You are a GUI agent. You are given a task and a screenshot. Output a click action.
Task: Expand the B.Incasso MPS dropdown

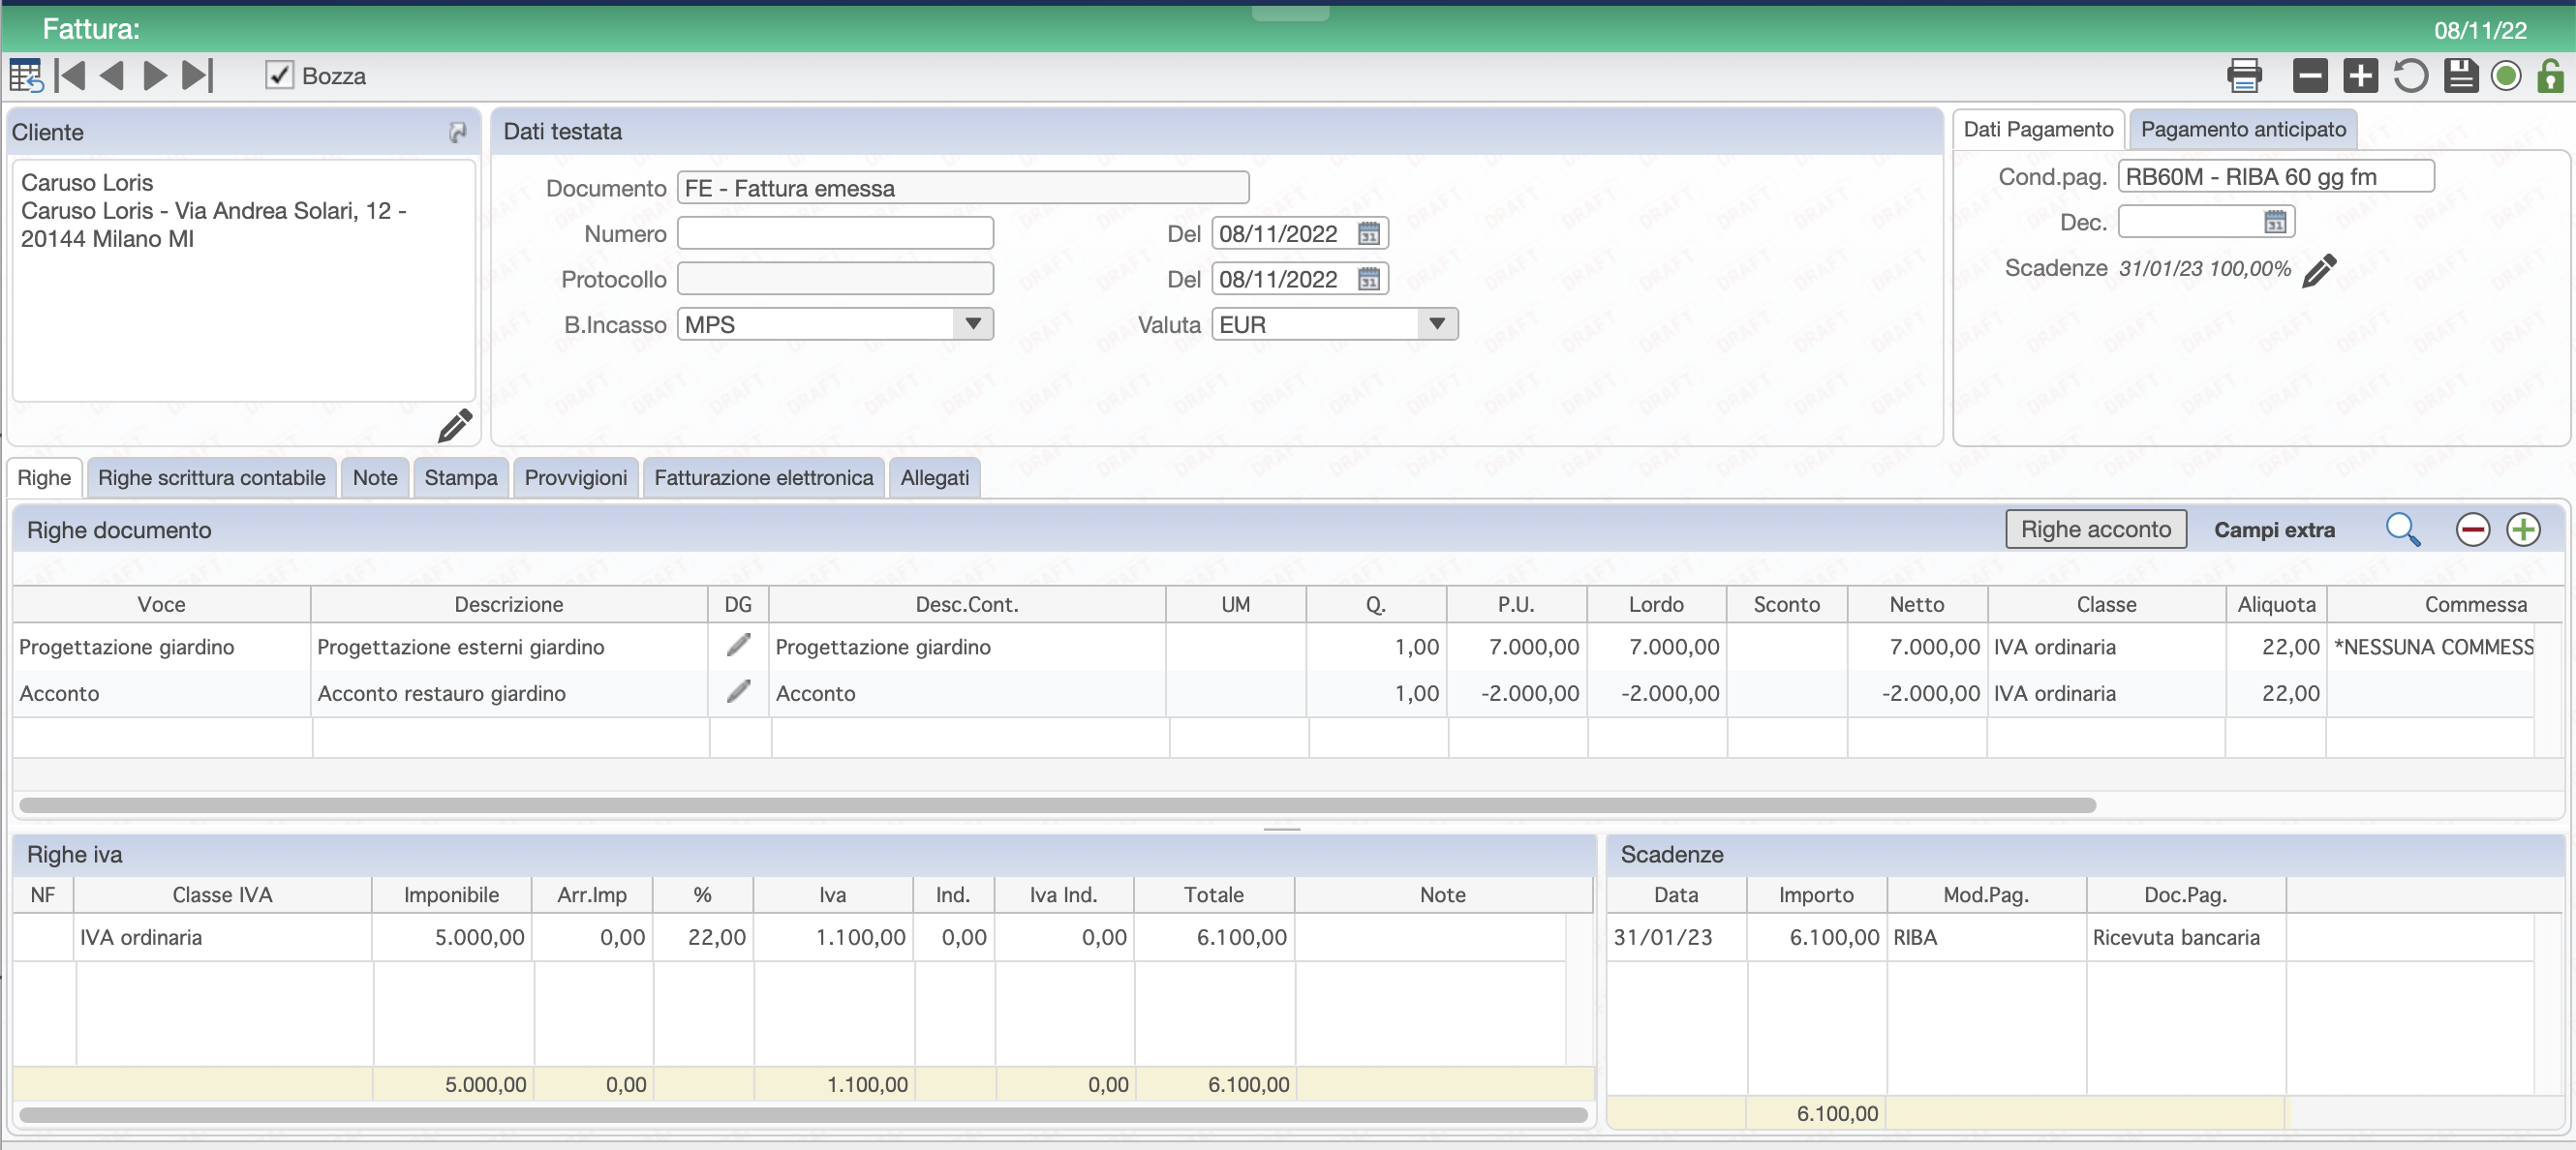[972, 324]
